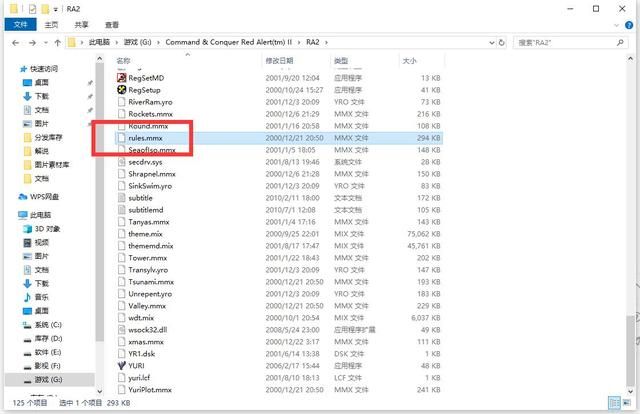Image resolution: width=640 pixels, height=414 pixels.
Task: Sort by 类型 column header
Action: 341,61
